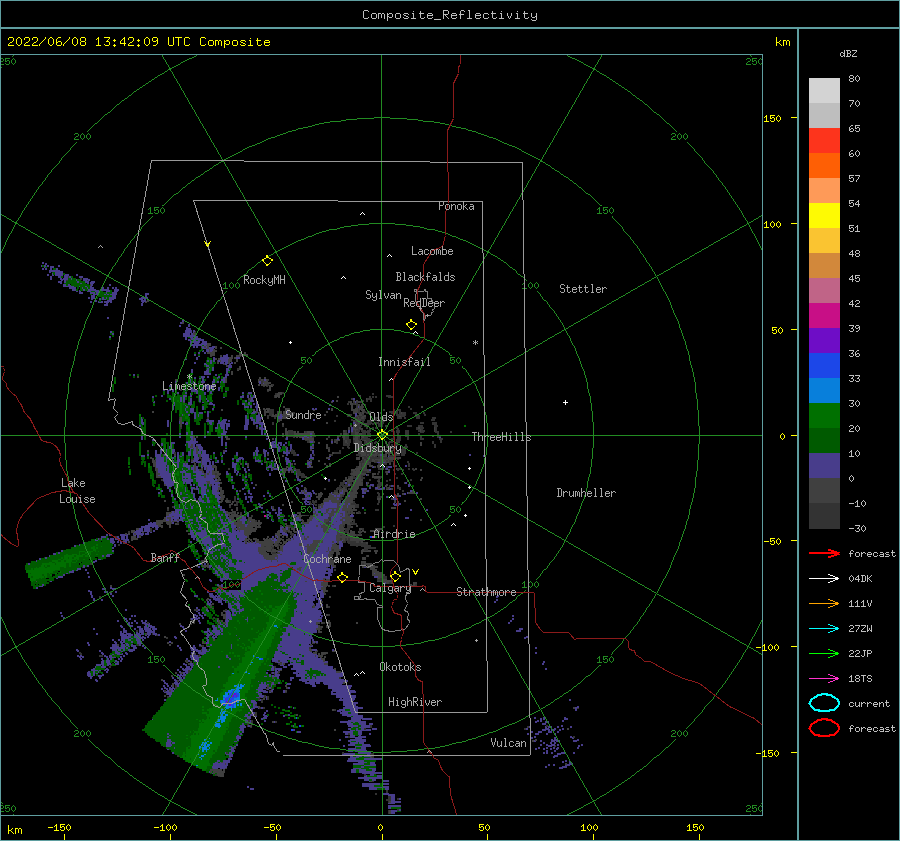900x841 pixels.
Task: Select the Drumheller label
Action: [x=586, y=493]
